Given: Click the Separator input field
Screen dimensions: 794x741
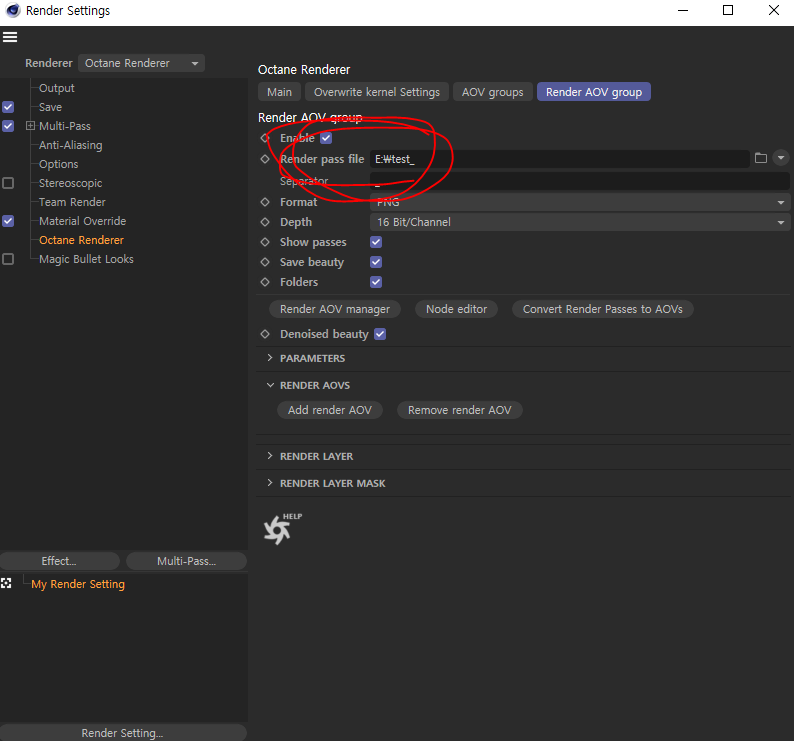Looking at the screenshot, I should 579,181.
